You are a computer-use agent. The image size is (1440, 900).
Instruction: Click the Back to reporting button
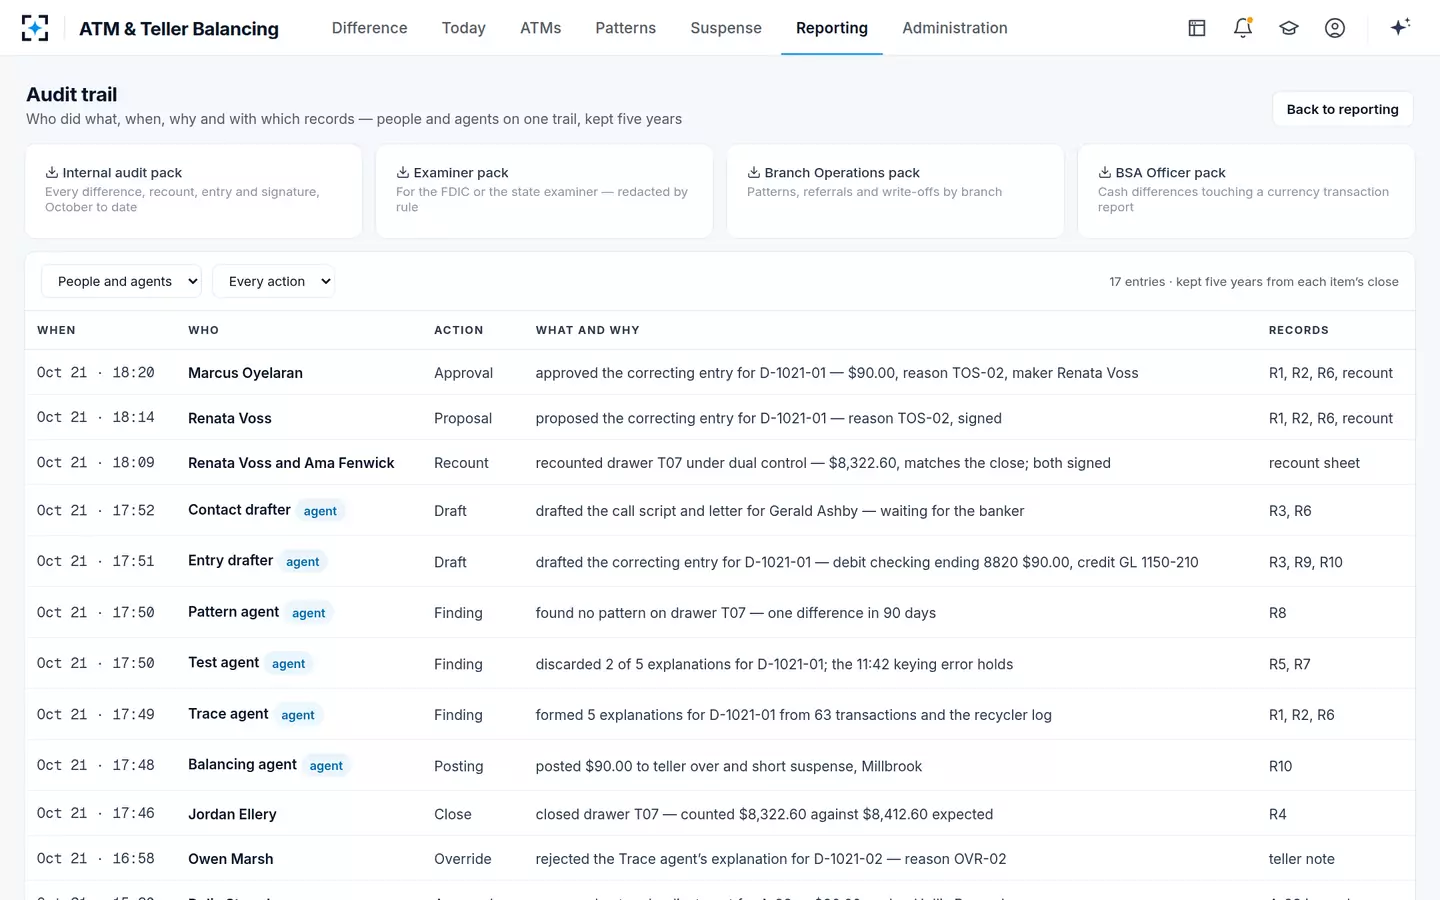1342,109
